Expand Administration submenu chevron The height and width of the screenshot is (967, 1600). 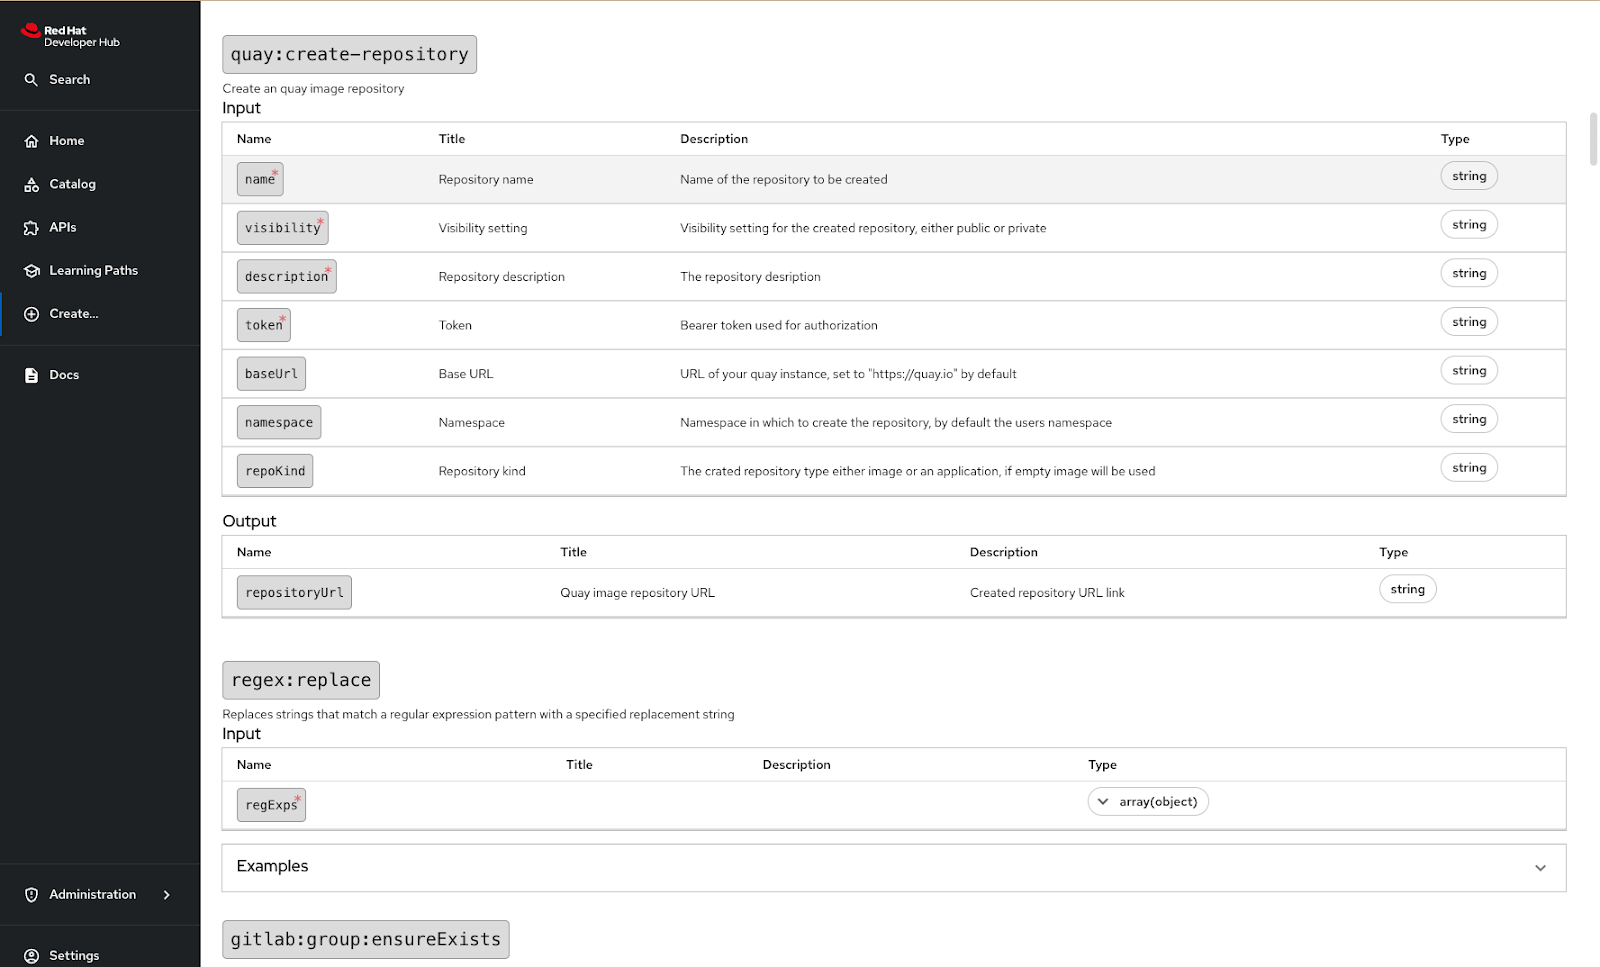tap(167, 895)
